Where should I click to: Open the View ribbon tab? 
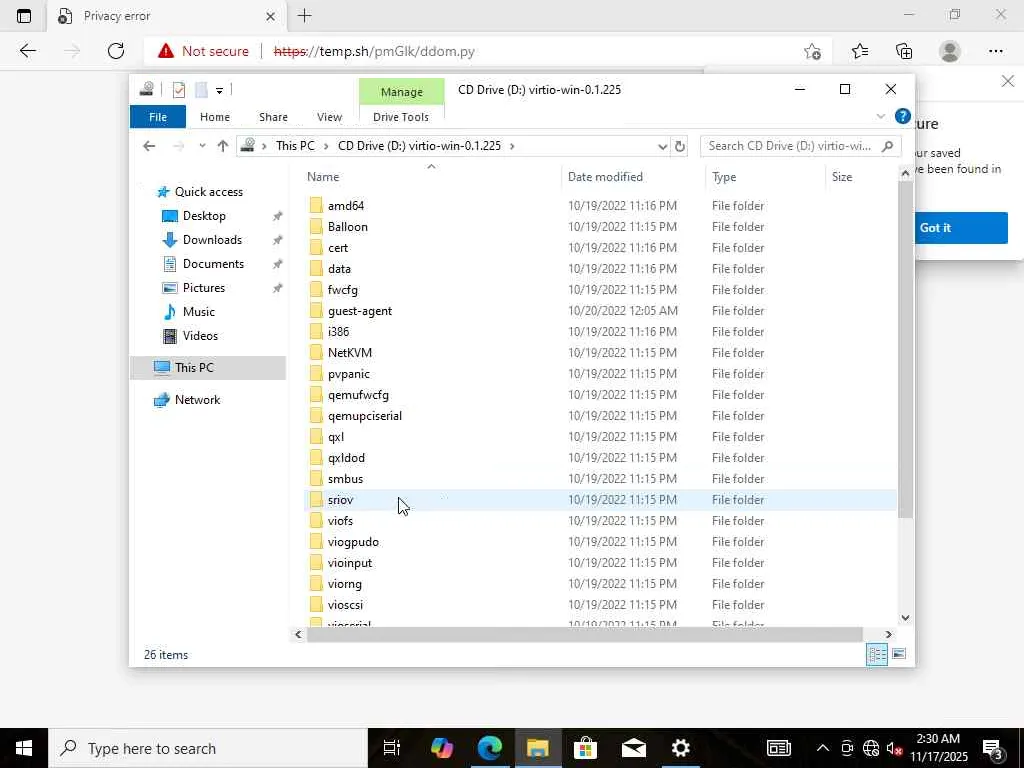tap(329, 117)
